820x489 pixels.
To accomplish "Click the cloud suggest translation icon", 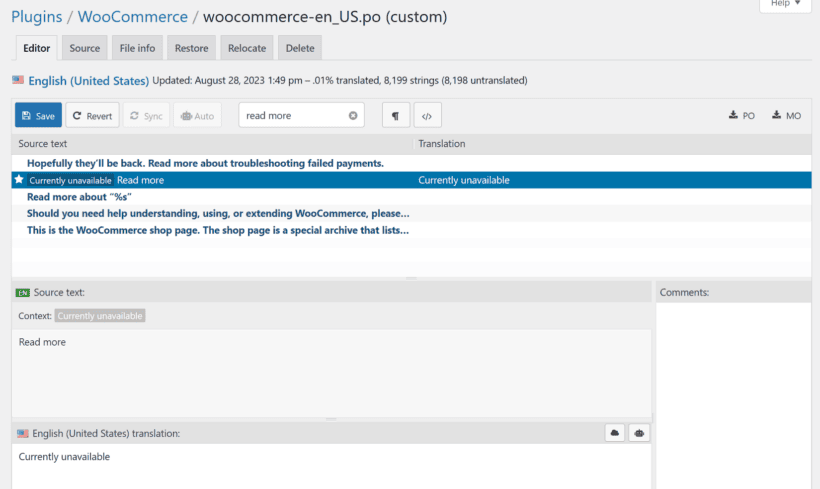I will (x=615, y=433).
